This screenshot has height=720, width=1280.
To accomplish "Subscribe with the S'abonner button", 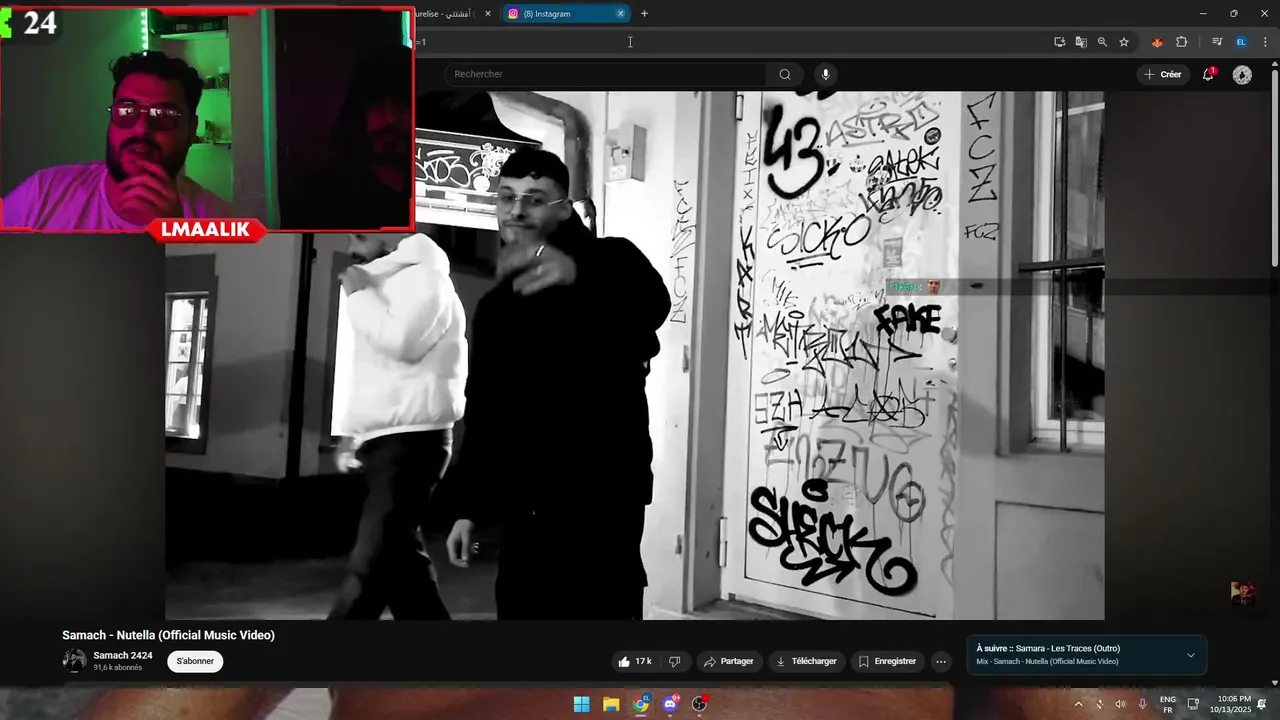I will (x=195, y=661).
